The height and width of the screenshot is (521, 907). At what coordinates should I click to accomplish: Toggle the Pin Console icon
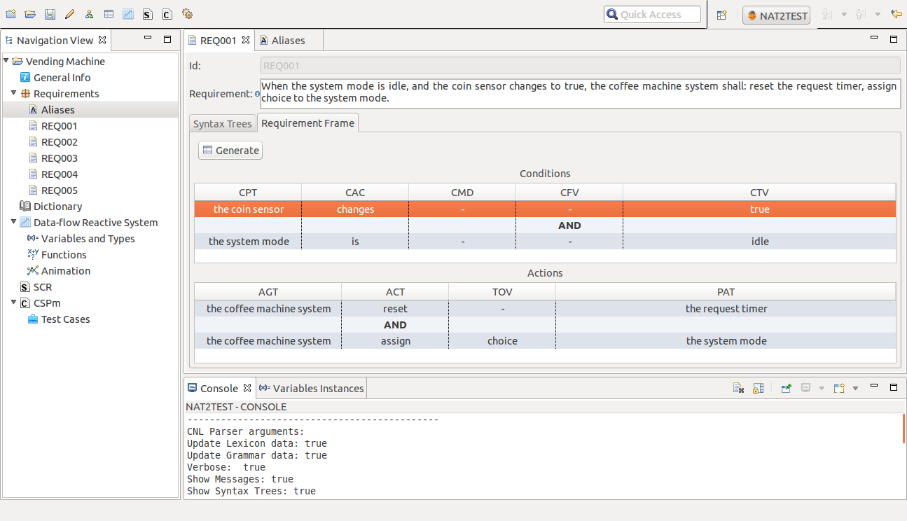(786, 388)
